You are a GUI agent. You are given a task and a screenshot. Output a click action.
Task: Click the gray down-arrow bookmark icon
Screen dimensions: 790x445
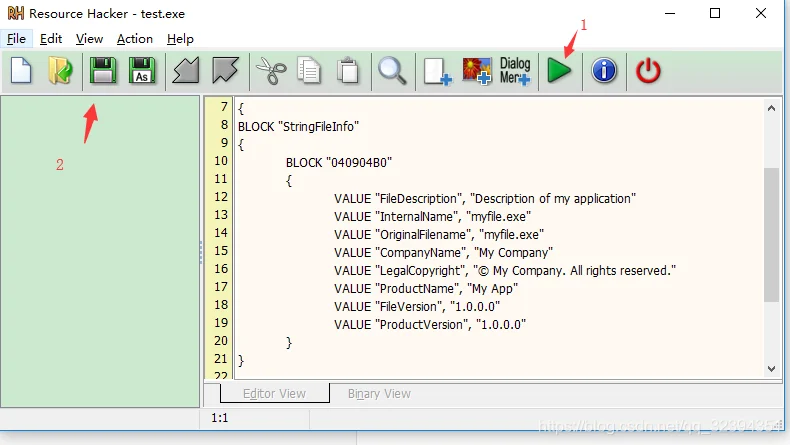[225, 71]
